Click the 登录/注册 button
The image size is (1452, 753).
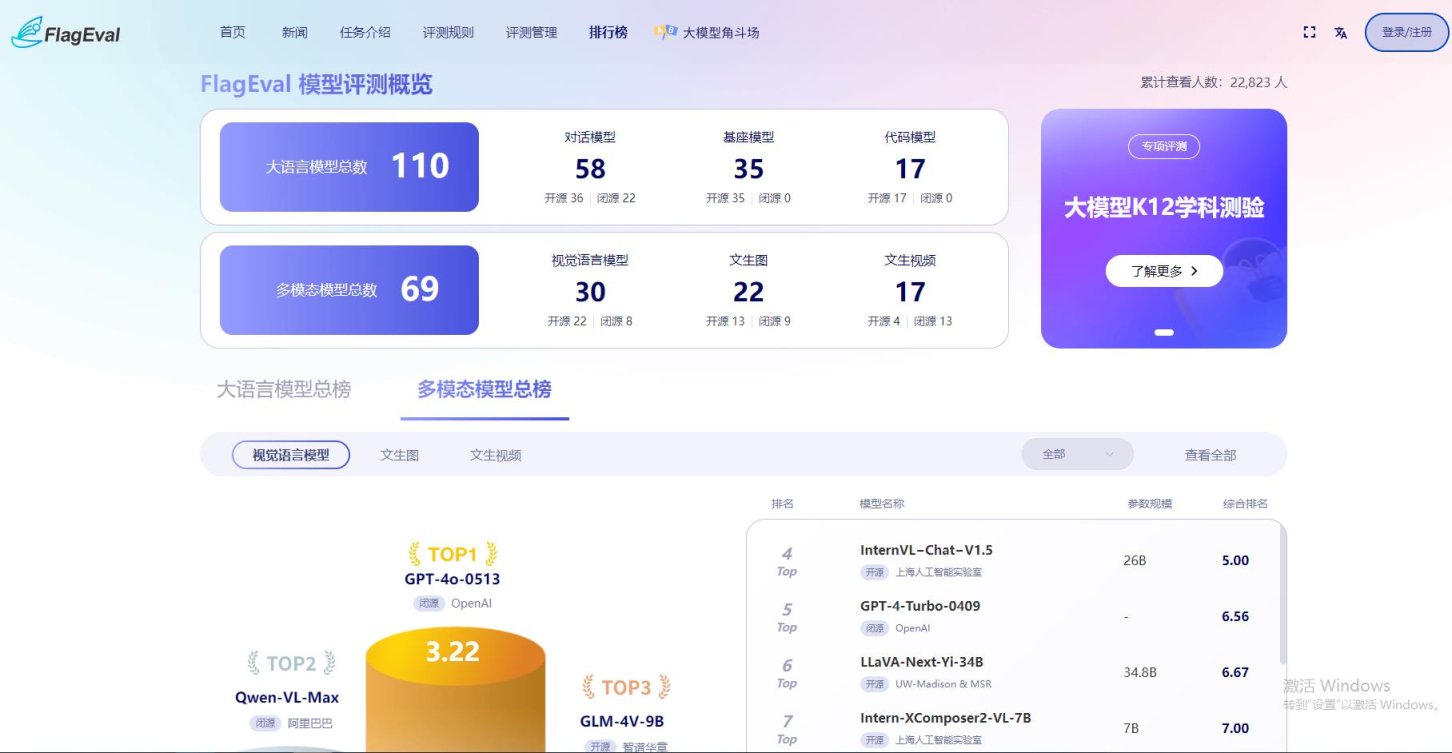1405,31
